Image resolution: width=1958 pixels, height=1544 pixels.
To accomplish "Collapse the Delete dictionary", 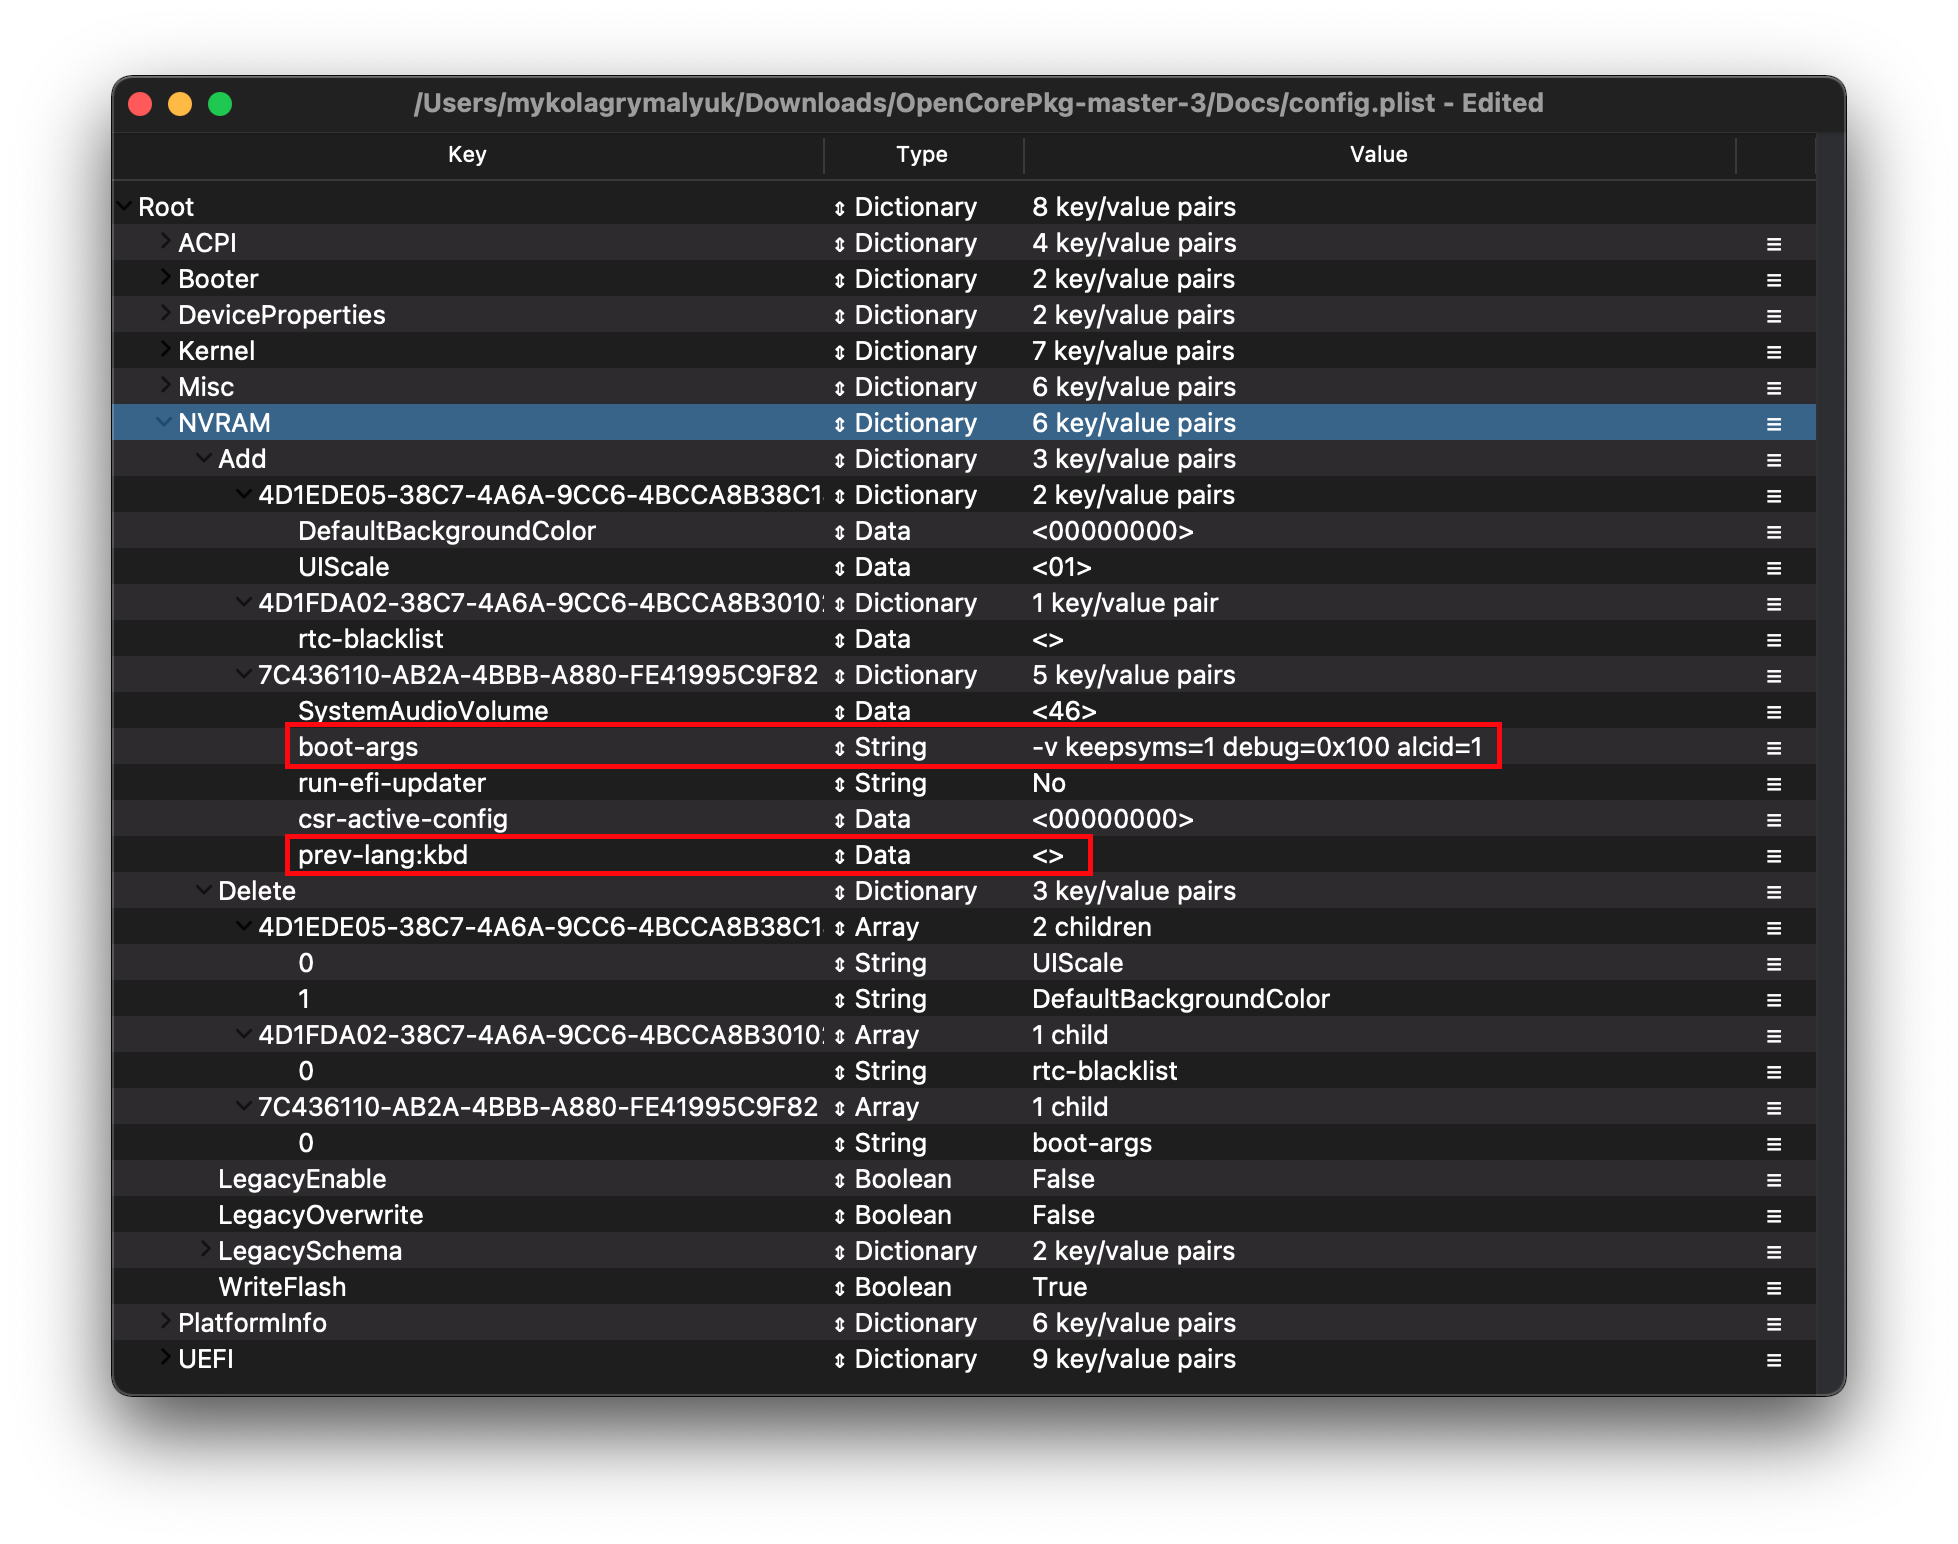I will coord(204,890).
